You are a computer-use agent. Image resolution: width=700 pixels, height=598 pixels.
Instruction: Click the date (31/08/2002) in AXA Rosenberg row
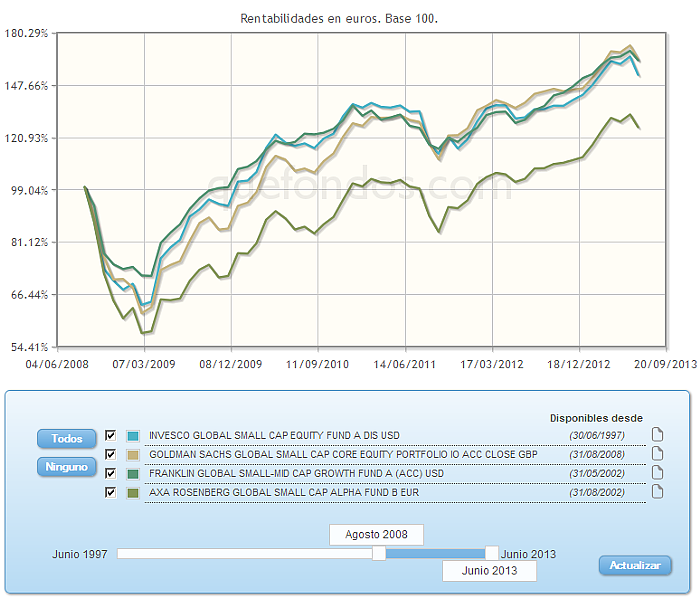pos(597,493)
